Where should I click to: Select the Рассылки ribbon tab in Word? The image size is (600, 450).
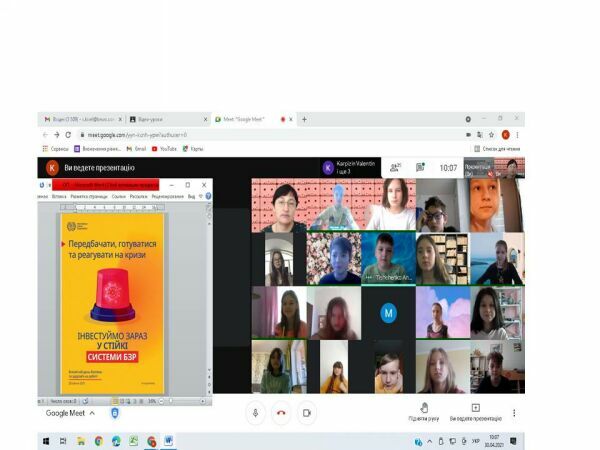click(139, 196)
